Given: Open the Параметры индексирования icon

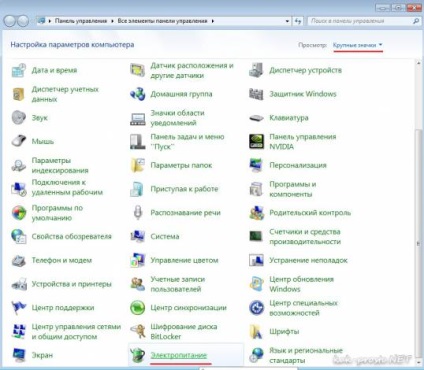Looking at the screenshot, I should point(19,165).
